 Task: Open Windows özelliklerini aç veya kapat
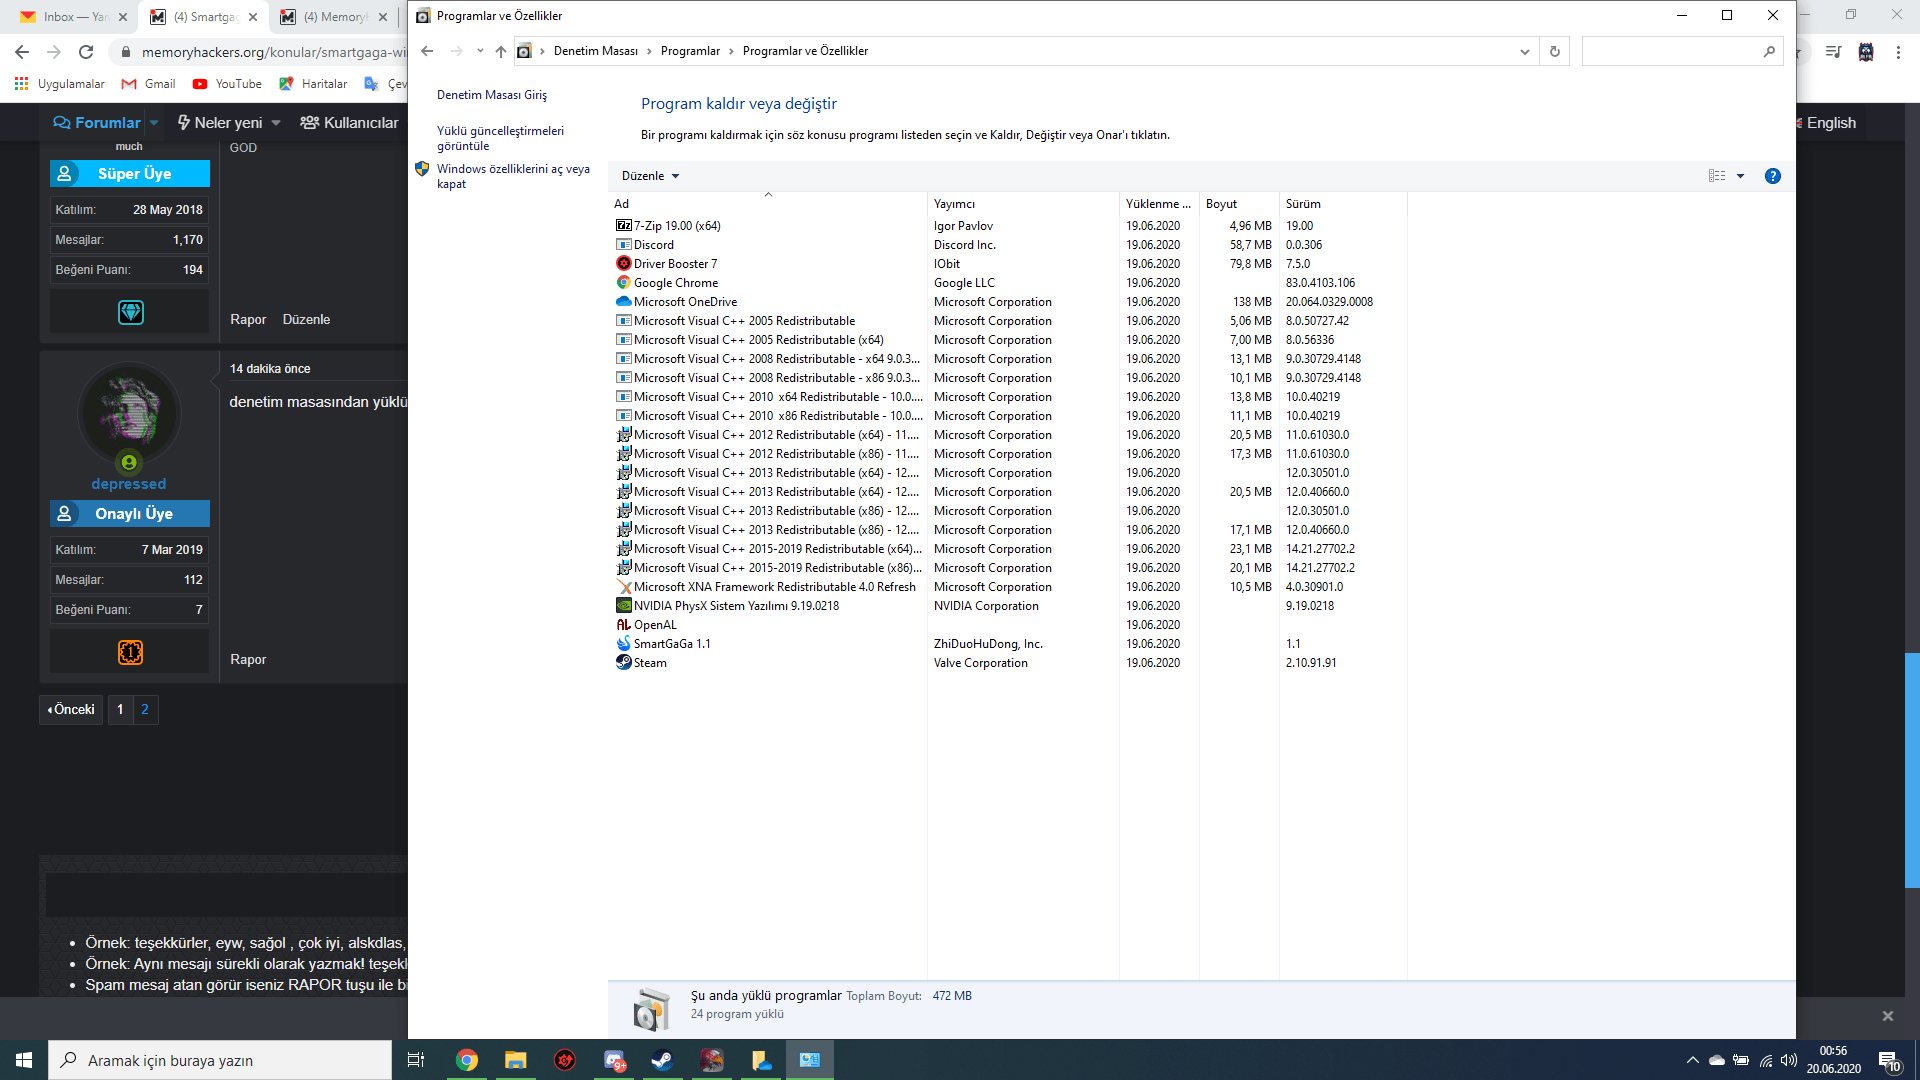[x=513, y=176]
